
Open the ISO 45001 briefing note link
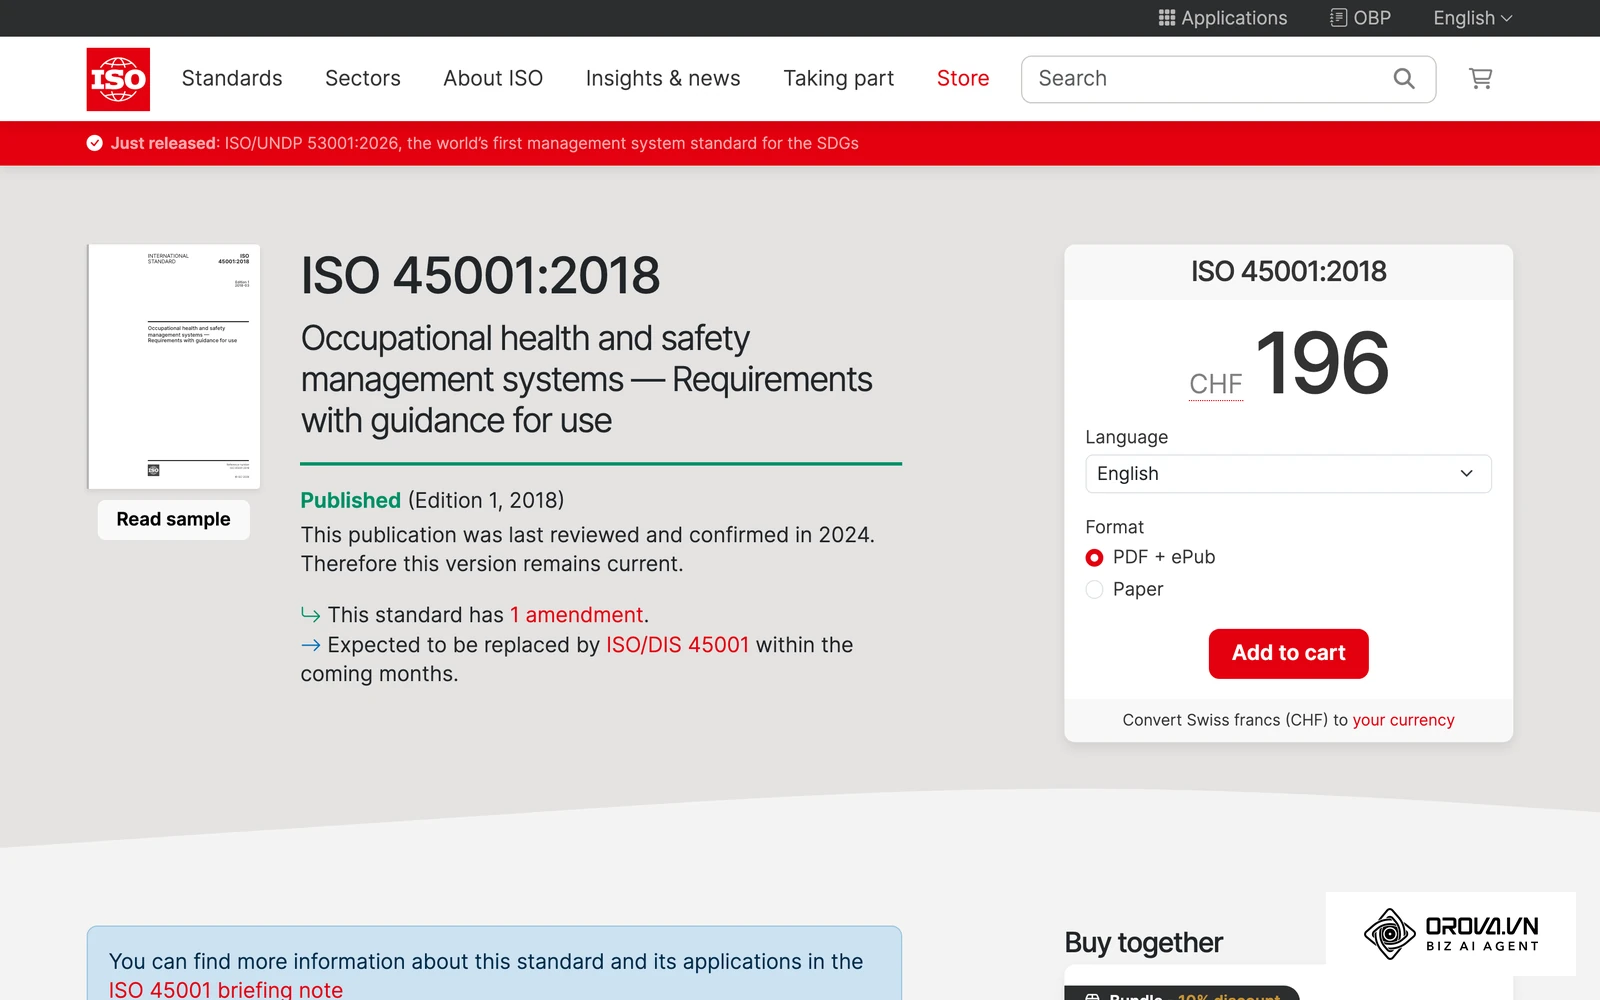point(226,989)
